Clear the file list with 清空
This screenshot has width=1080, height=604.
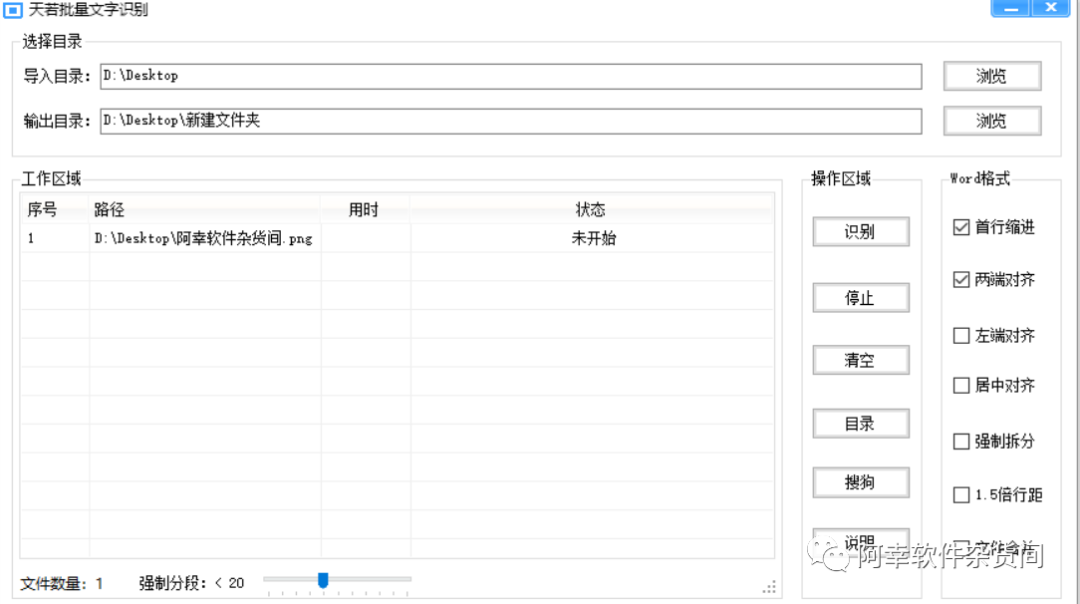859,360
